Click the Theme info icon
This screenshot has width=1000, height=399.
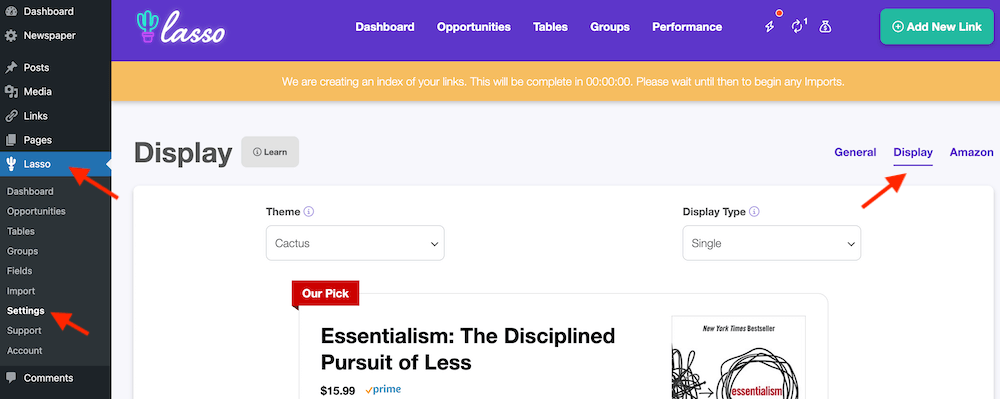(309, 212)
